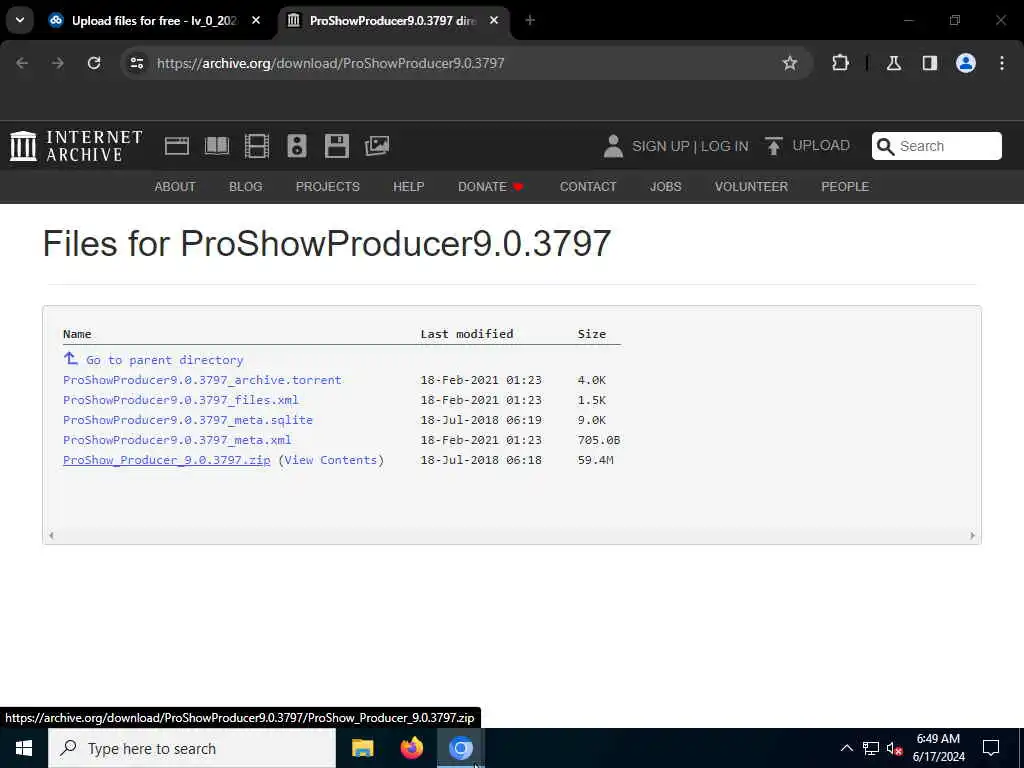Click the LOG IN link
The width and height of the screenshot is (1024, 768).
[x=724, y=146]
